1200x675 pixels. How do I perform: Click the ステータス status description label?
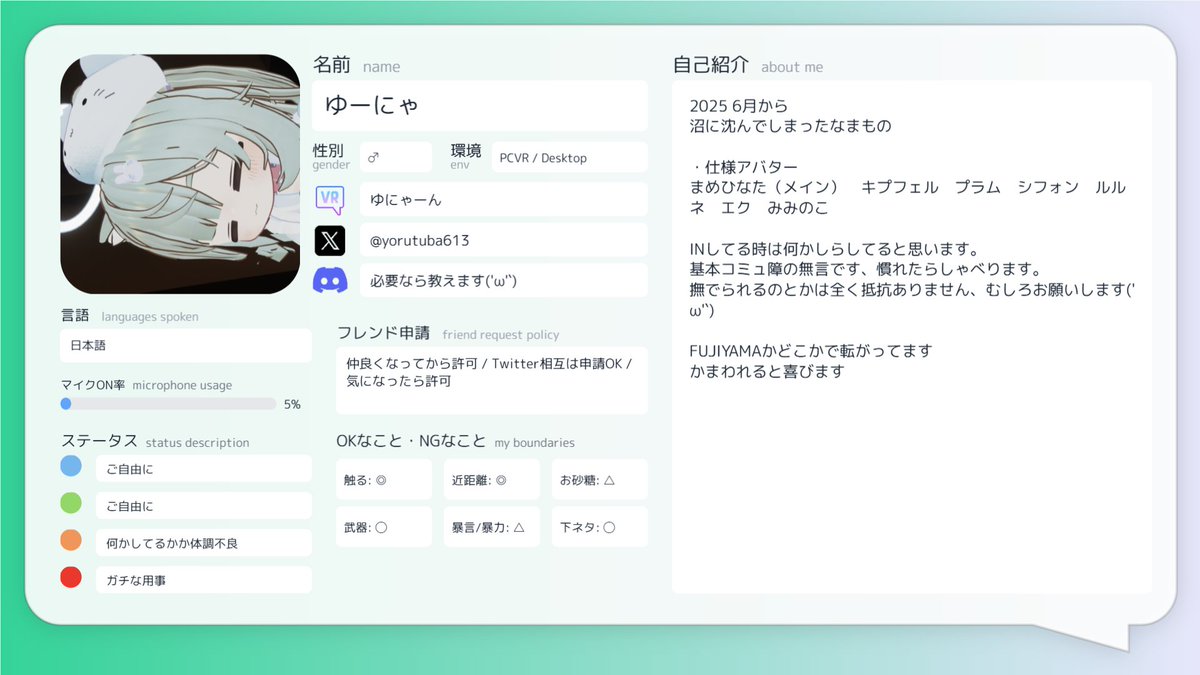point(155,441)
